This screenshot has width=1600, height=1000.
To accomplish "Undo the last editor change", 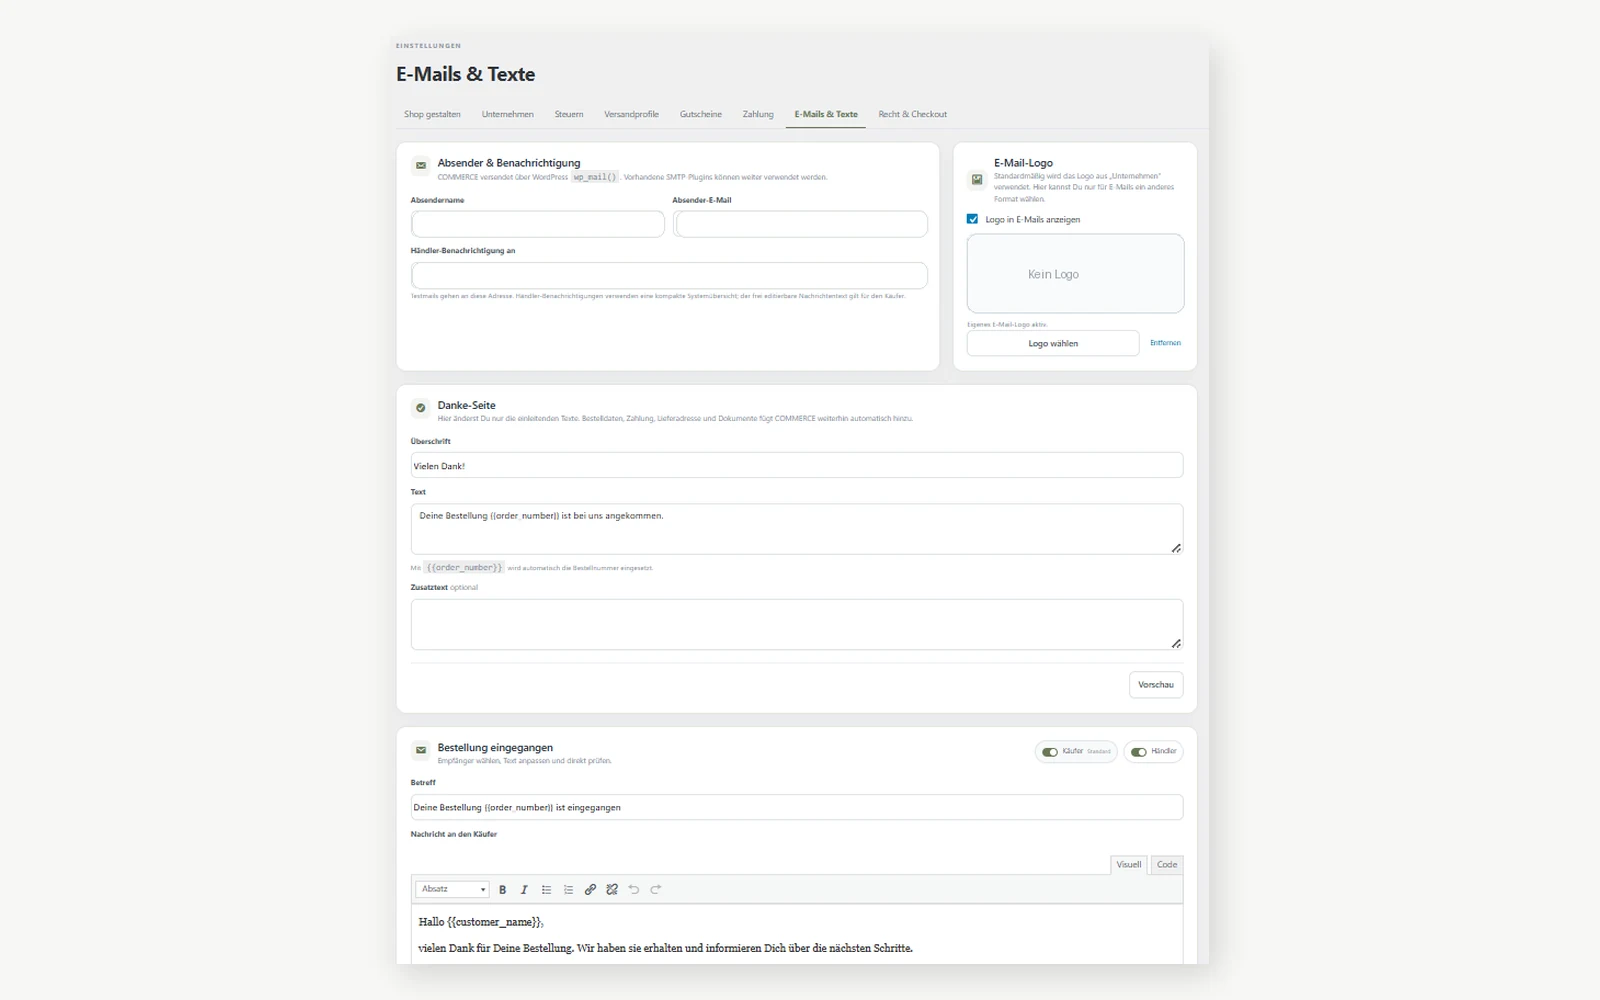I will point(634,889).
